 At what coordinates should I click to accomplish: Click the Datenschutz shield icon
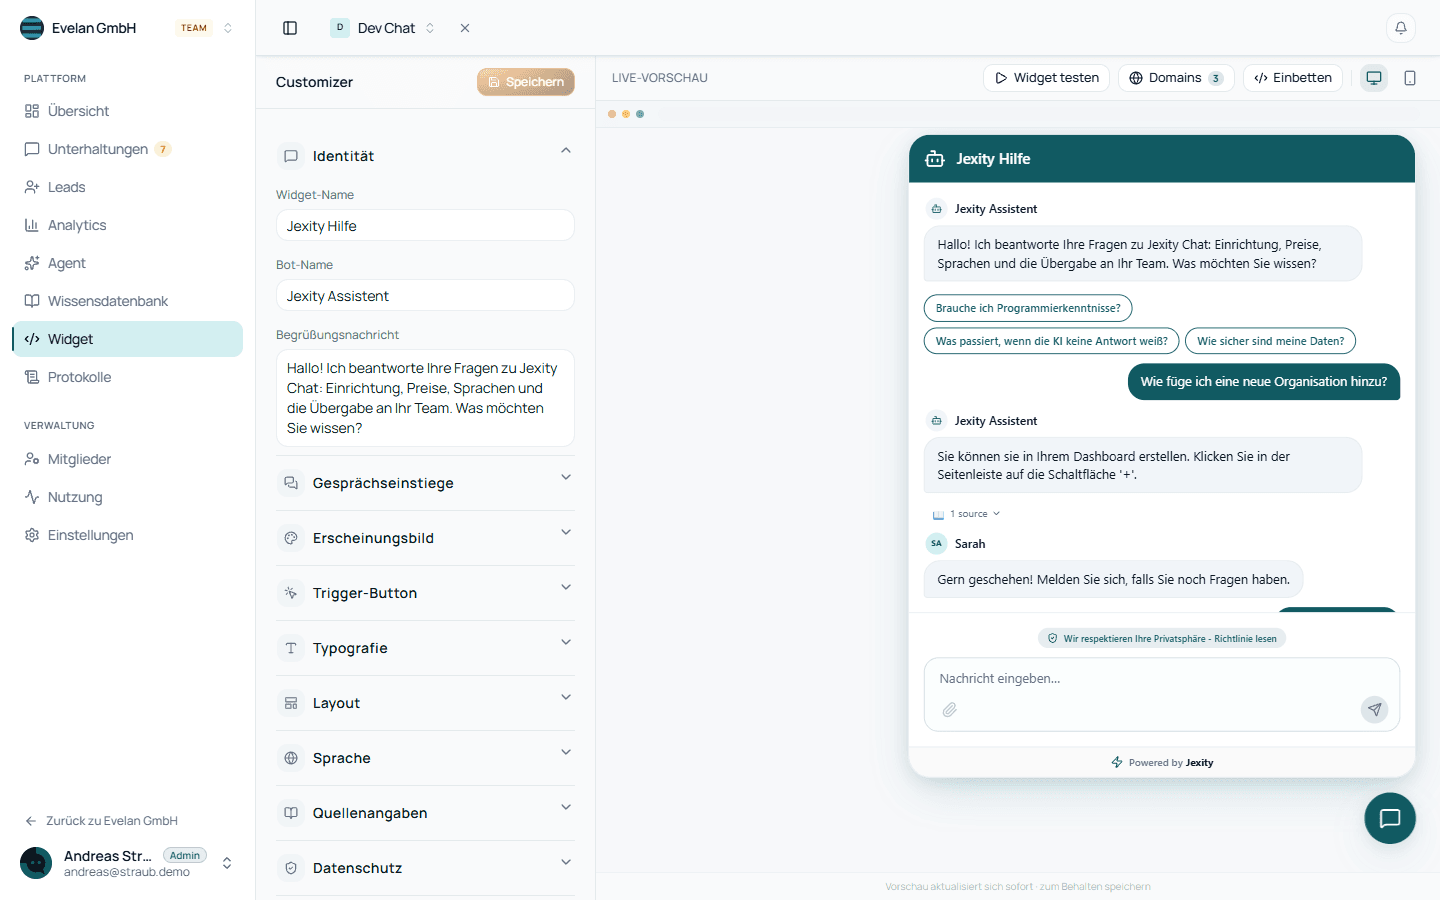point(291,868)
